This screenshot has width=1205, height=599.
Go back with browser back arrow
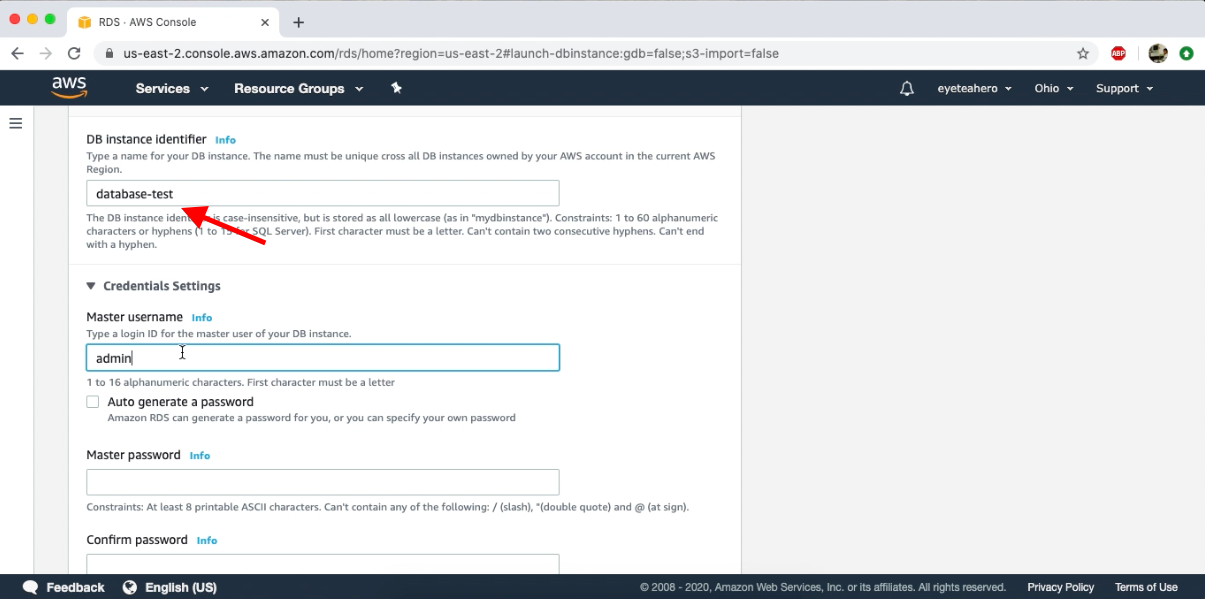pos(18,54)
